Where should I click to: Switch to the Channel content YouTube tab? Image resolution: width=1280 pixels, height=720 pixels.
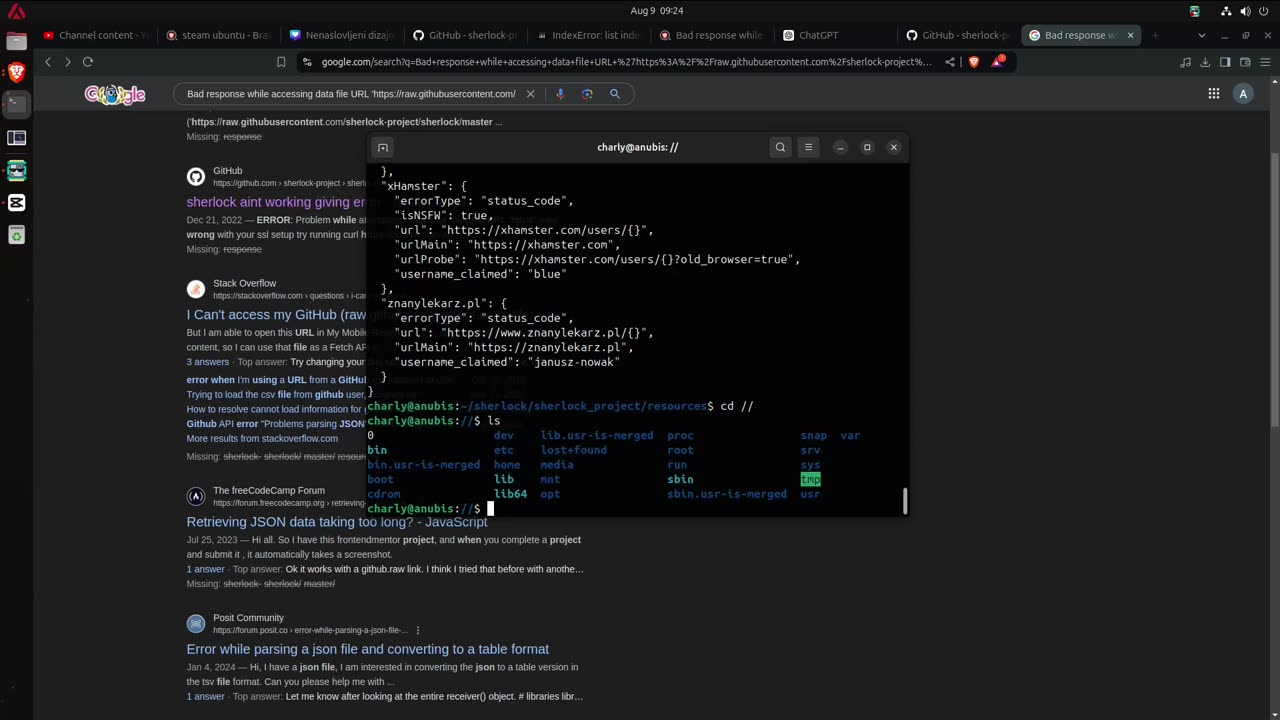(x=95, y=35)
